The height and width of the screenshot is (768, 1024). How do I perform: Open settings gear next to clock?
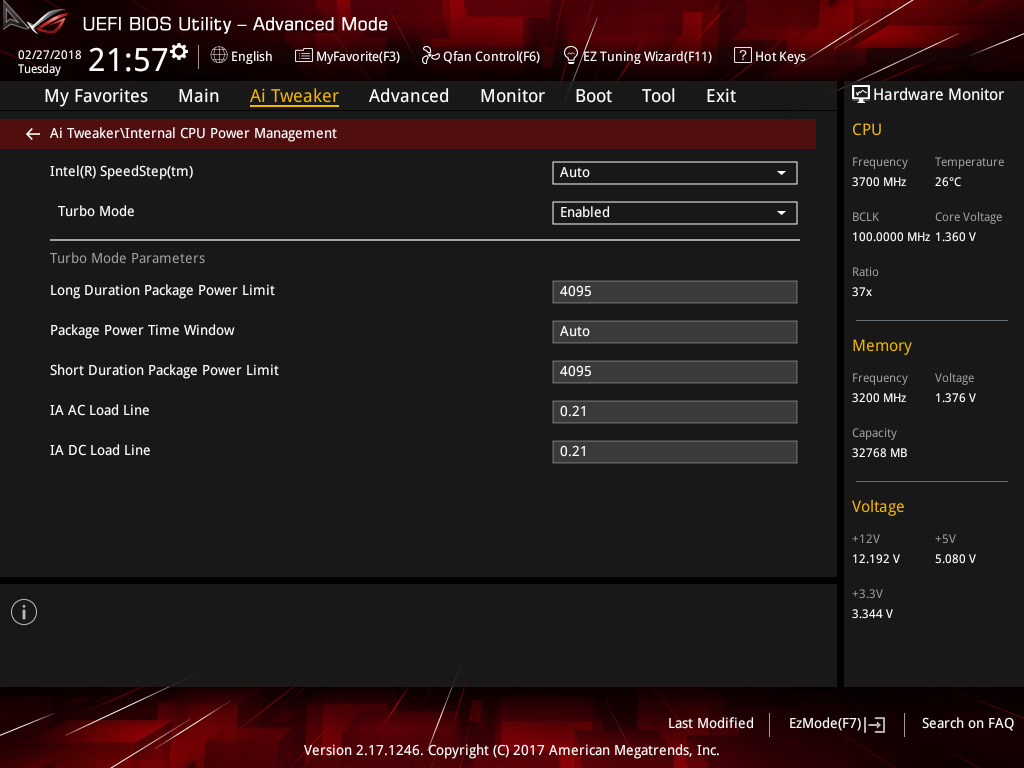pos(179,52)
